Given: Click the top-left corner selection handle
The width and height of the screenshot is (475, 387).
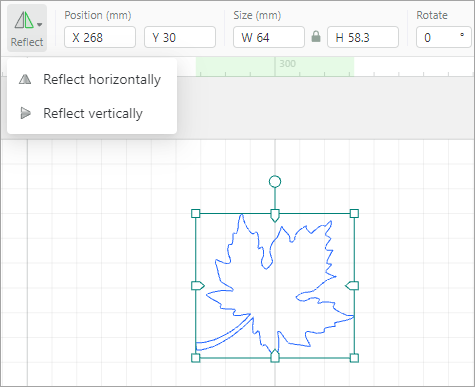Looking at the screenshot, I should click(x=196, y=213).
